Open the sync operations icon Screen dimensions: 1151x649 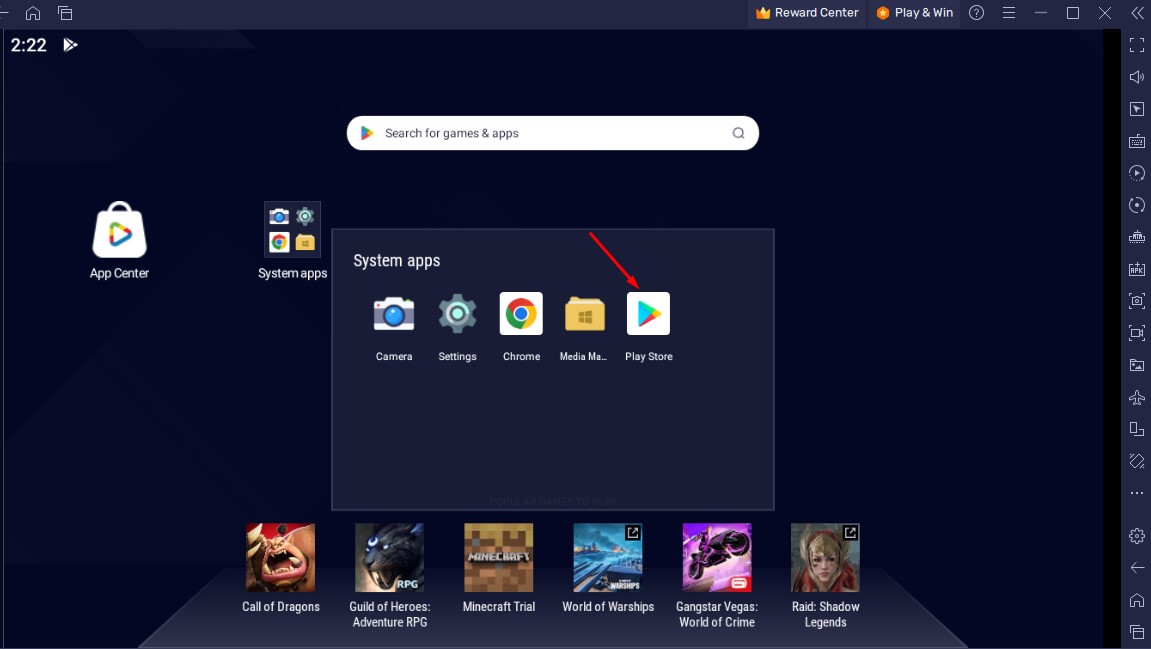pos(1136,205)
